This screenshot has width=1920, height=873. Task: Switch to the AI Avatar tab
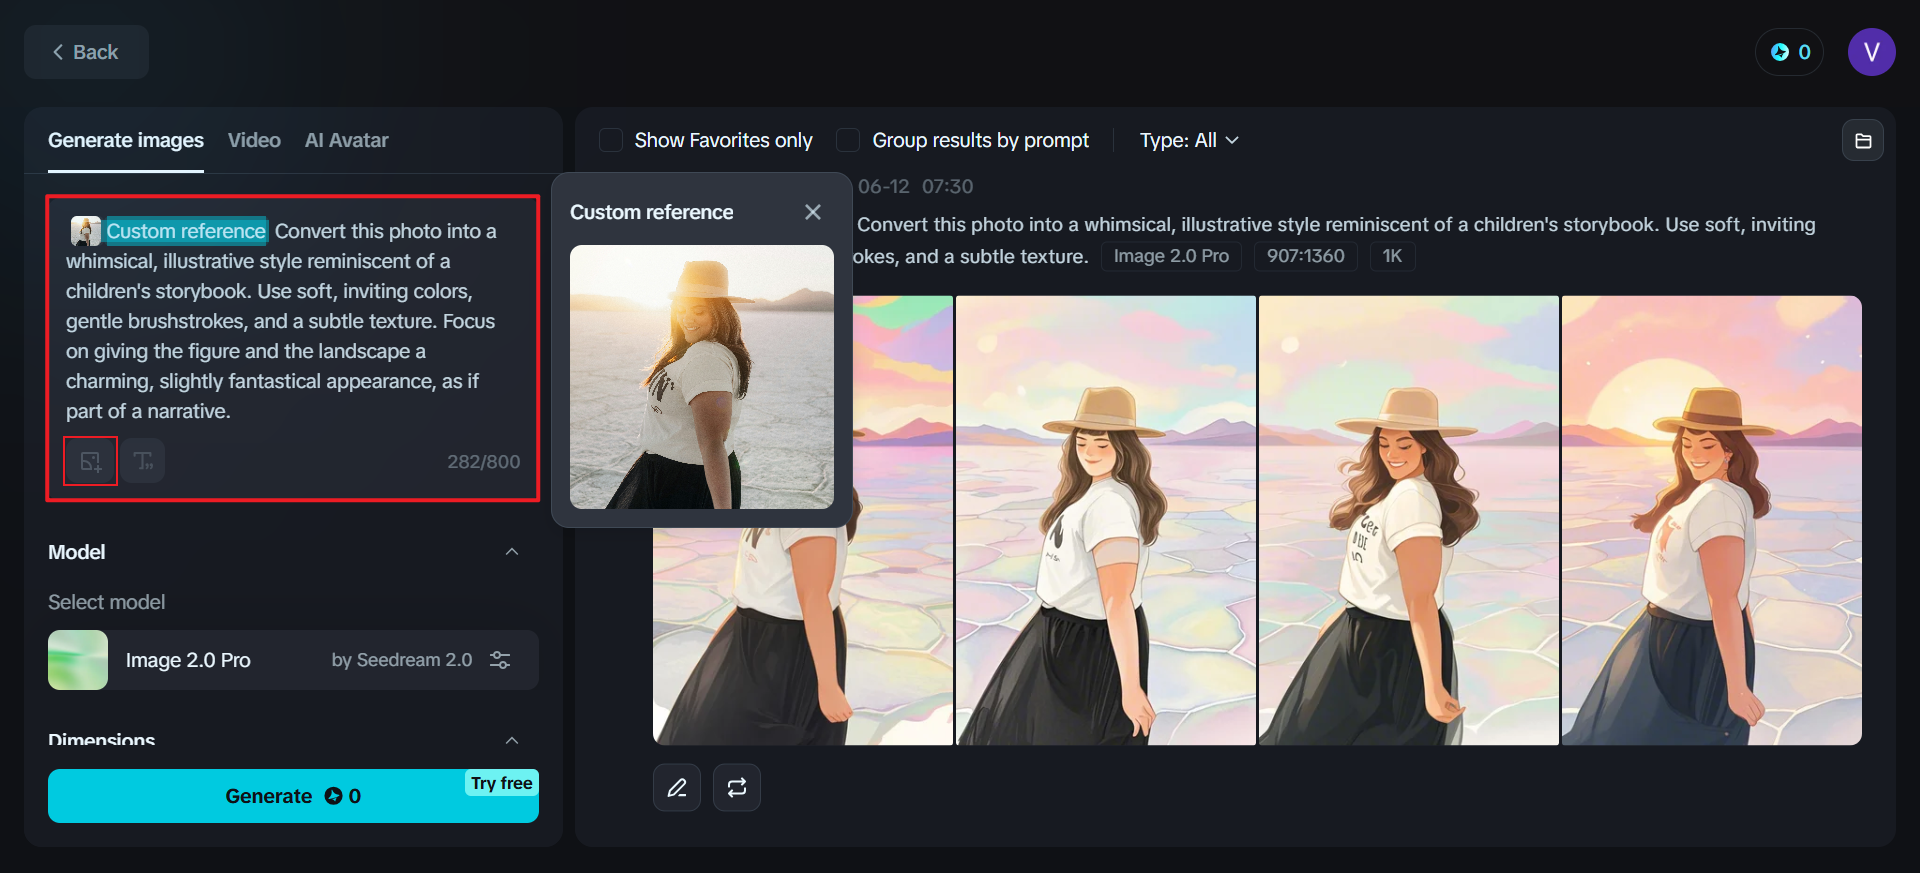(346, 140)
